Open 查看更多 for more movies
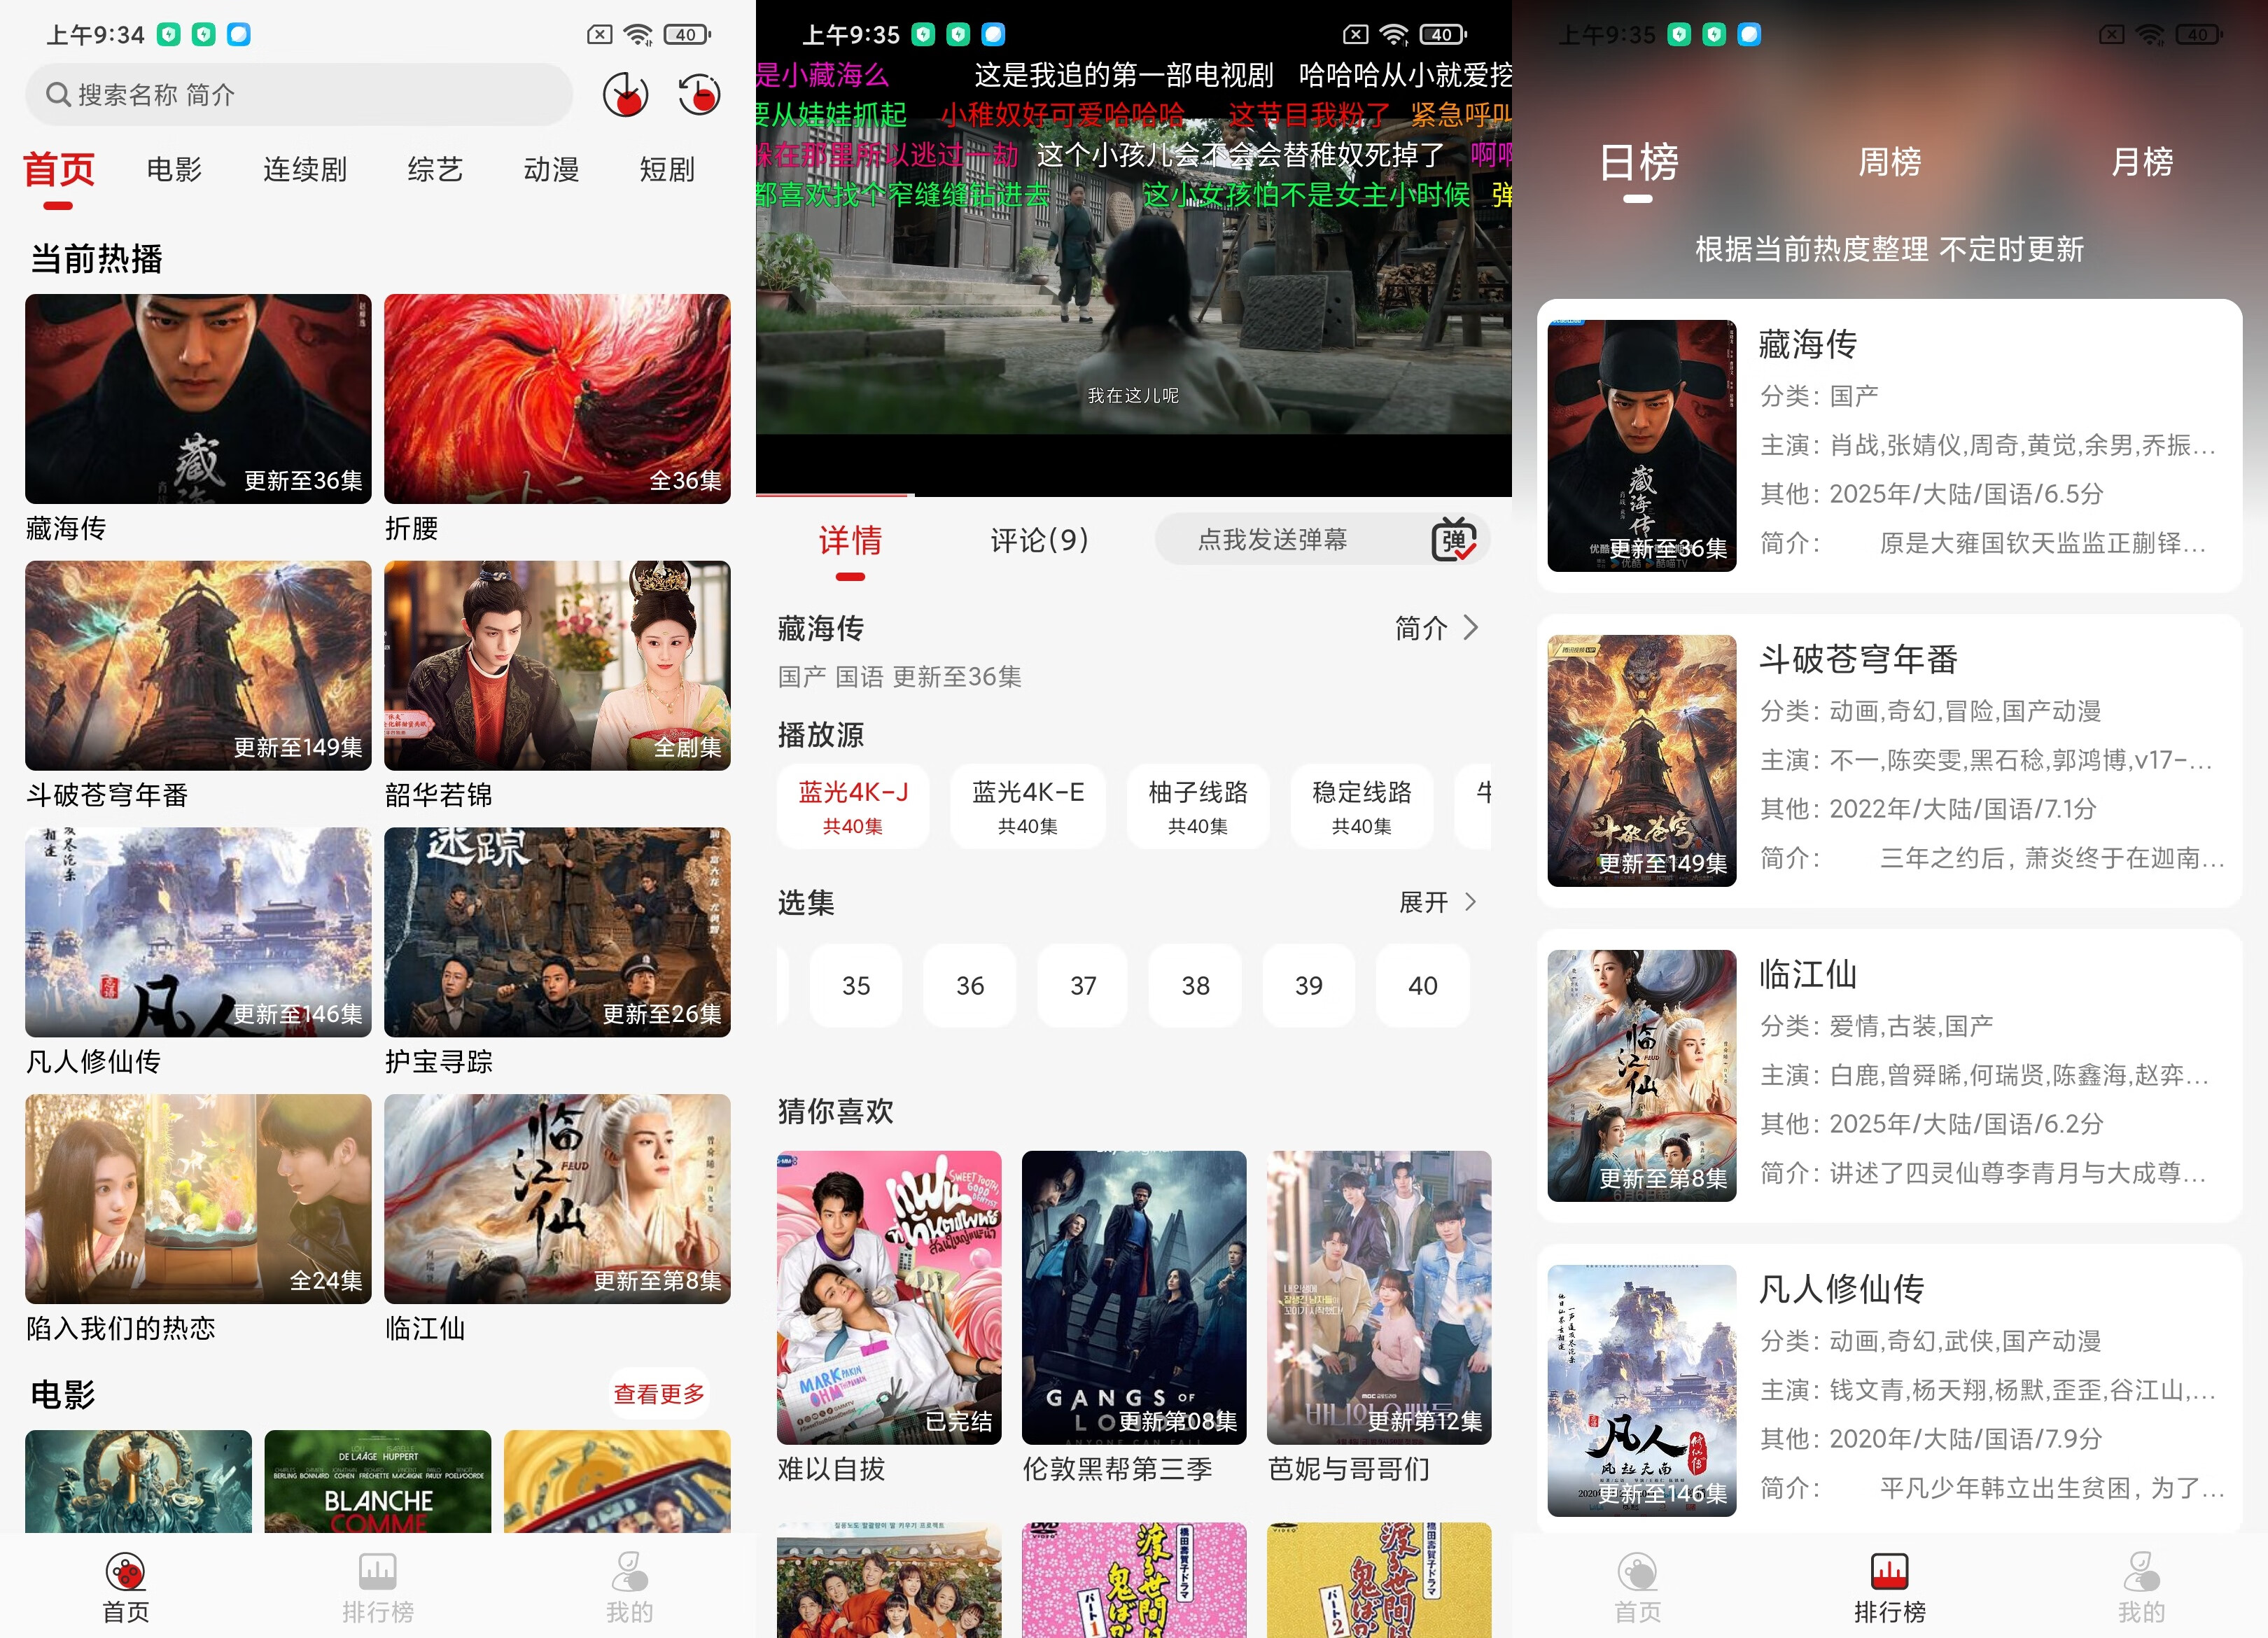The width and height of the screenshot is (2268, 1638). click(x=658, y=1393)
